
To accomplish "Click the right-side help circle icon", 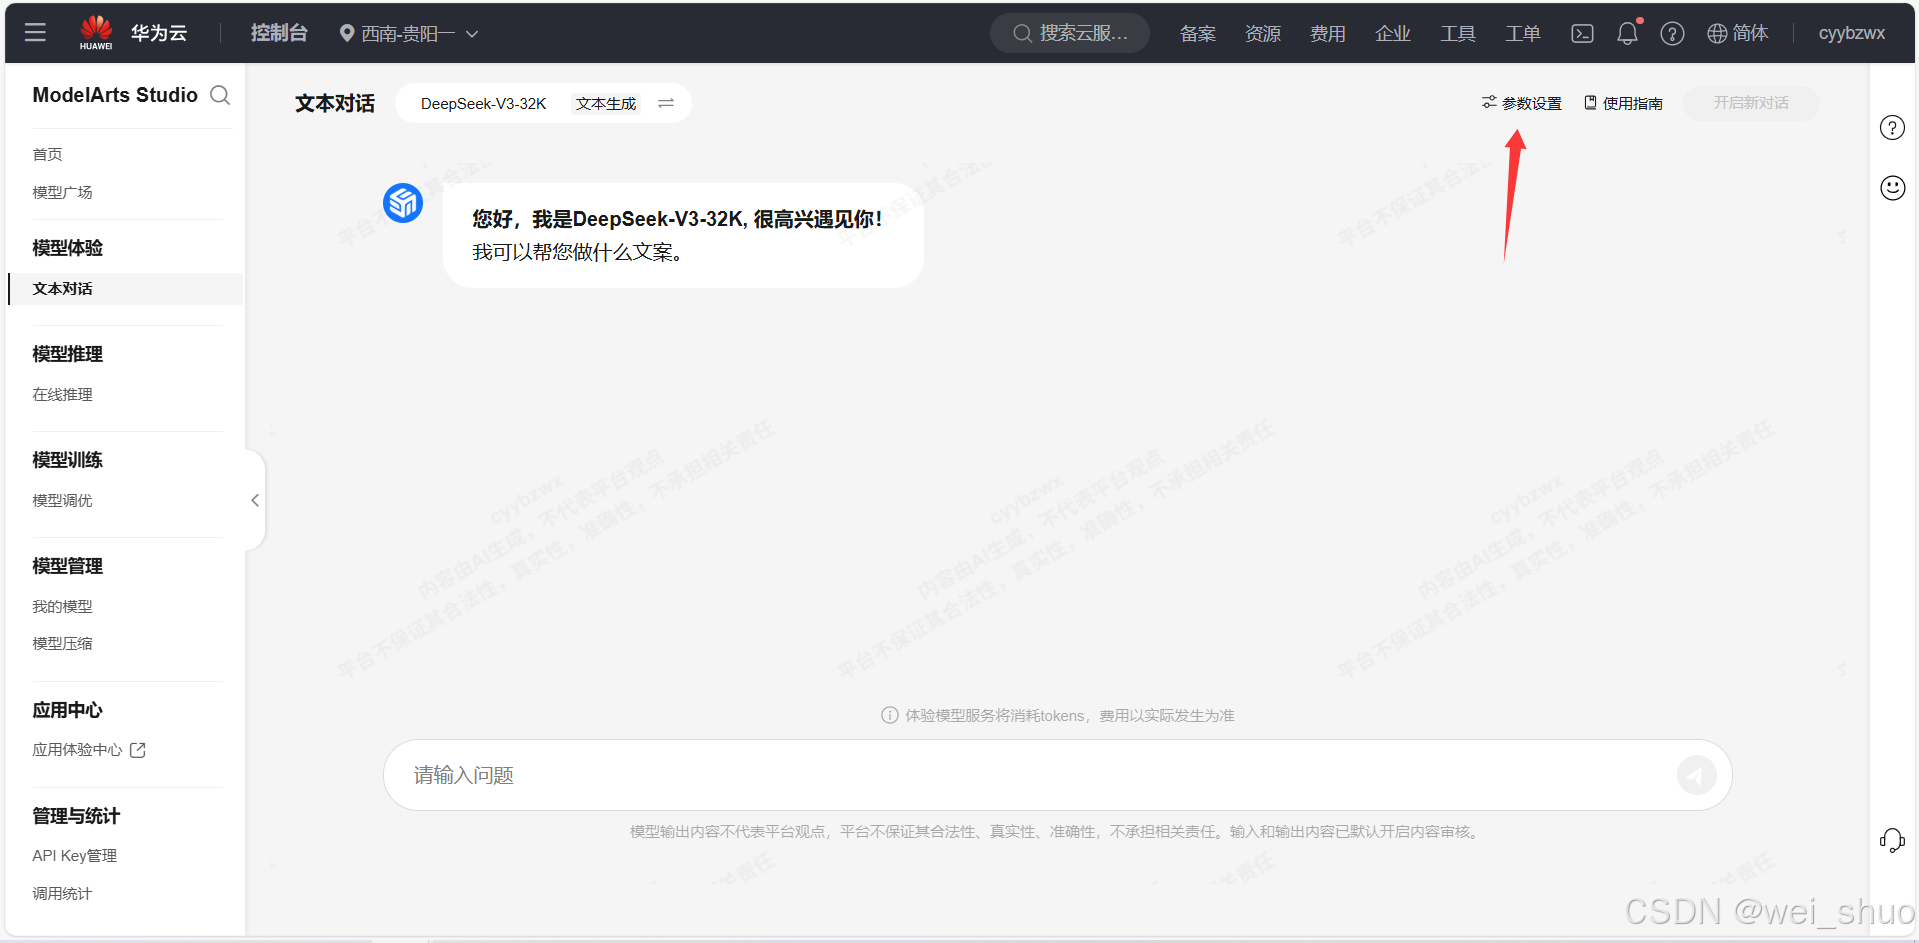I will pyautogui.click(x=1892, y=128).
